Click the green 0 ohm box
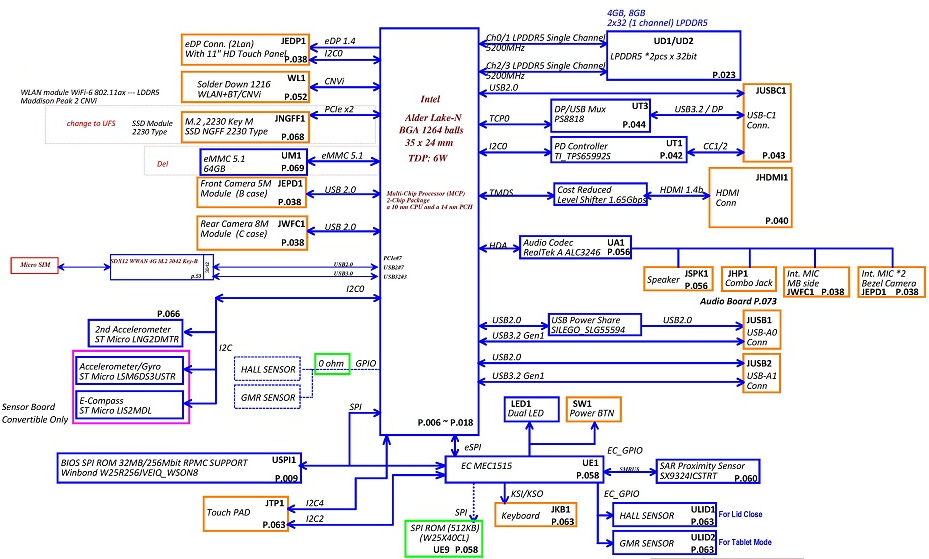The width and height of the screenshot is (929, 559). click(x=332, y=364)
